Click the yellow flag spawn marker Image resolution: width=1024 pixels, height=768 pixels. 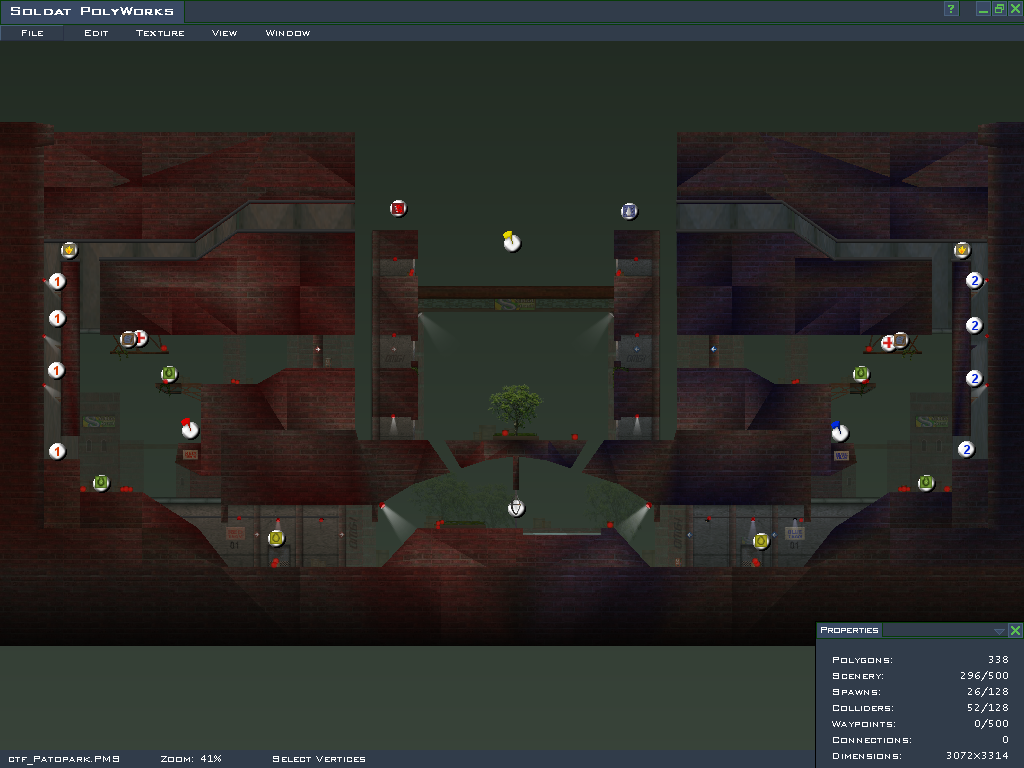click(512, 242)
